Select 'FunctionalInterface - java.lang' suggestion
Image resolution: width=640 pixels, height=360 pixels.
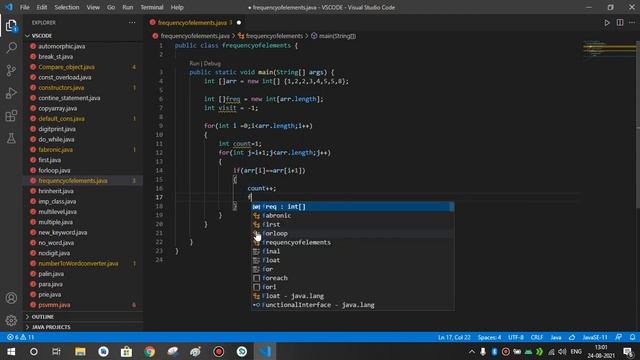point(353,305)
